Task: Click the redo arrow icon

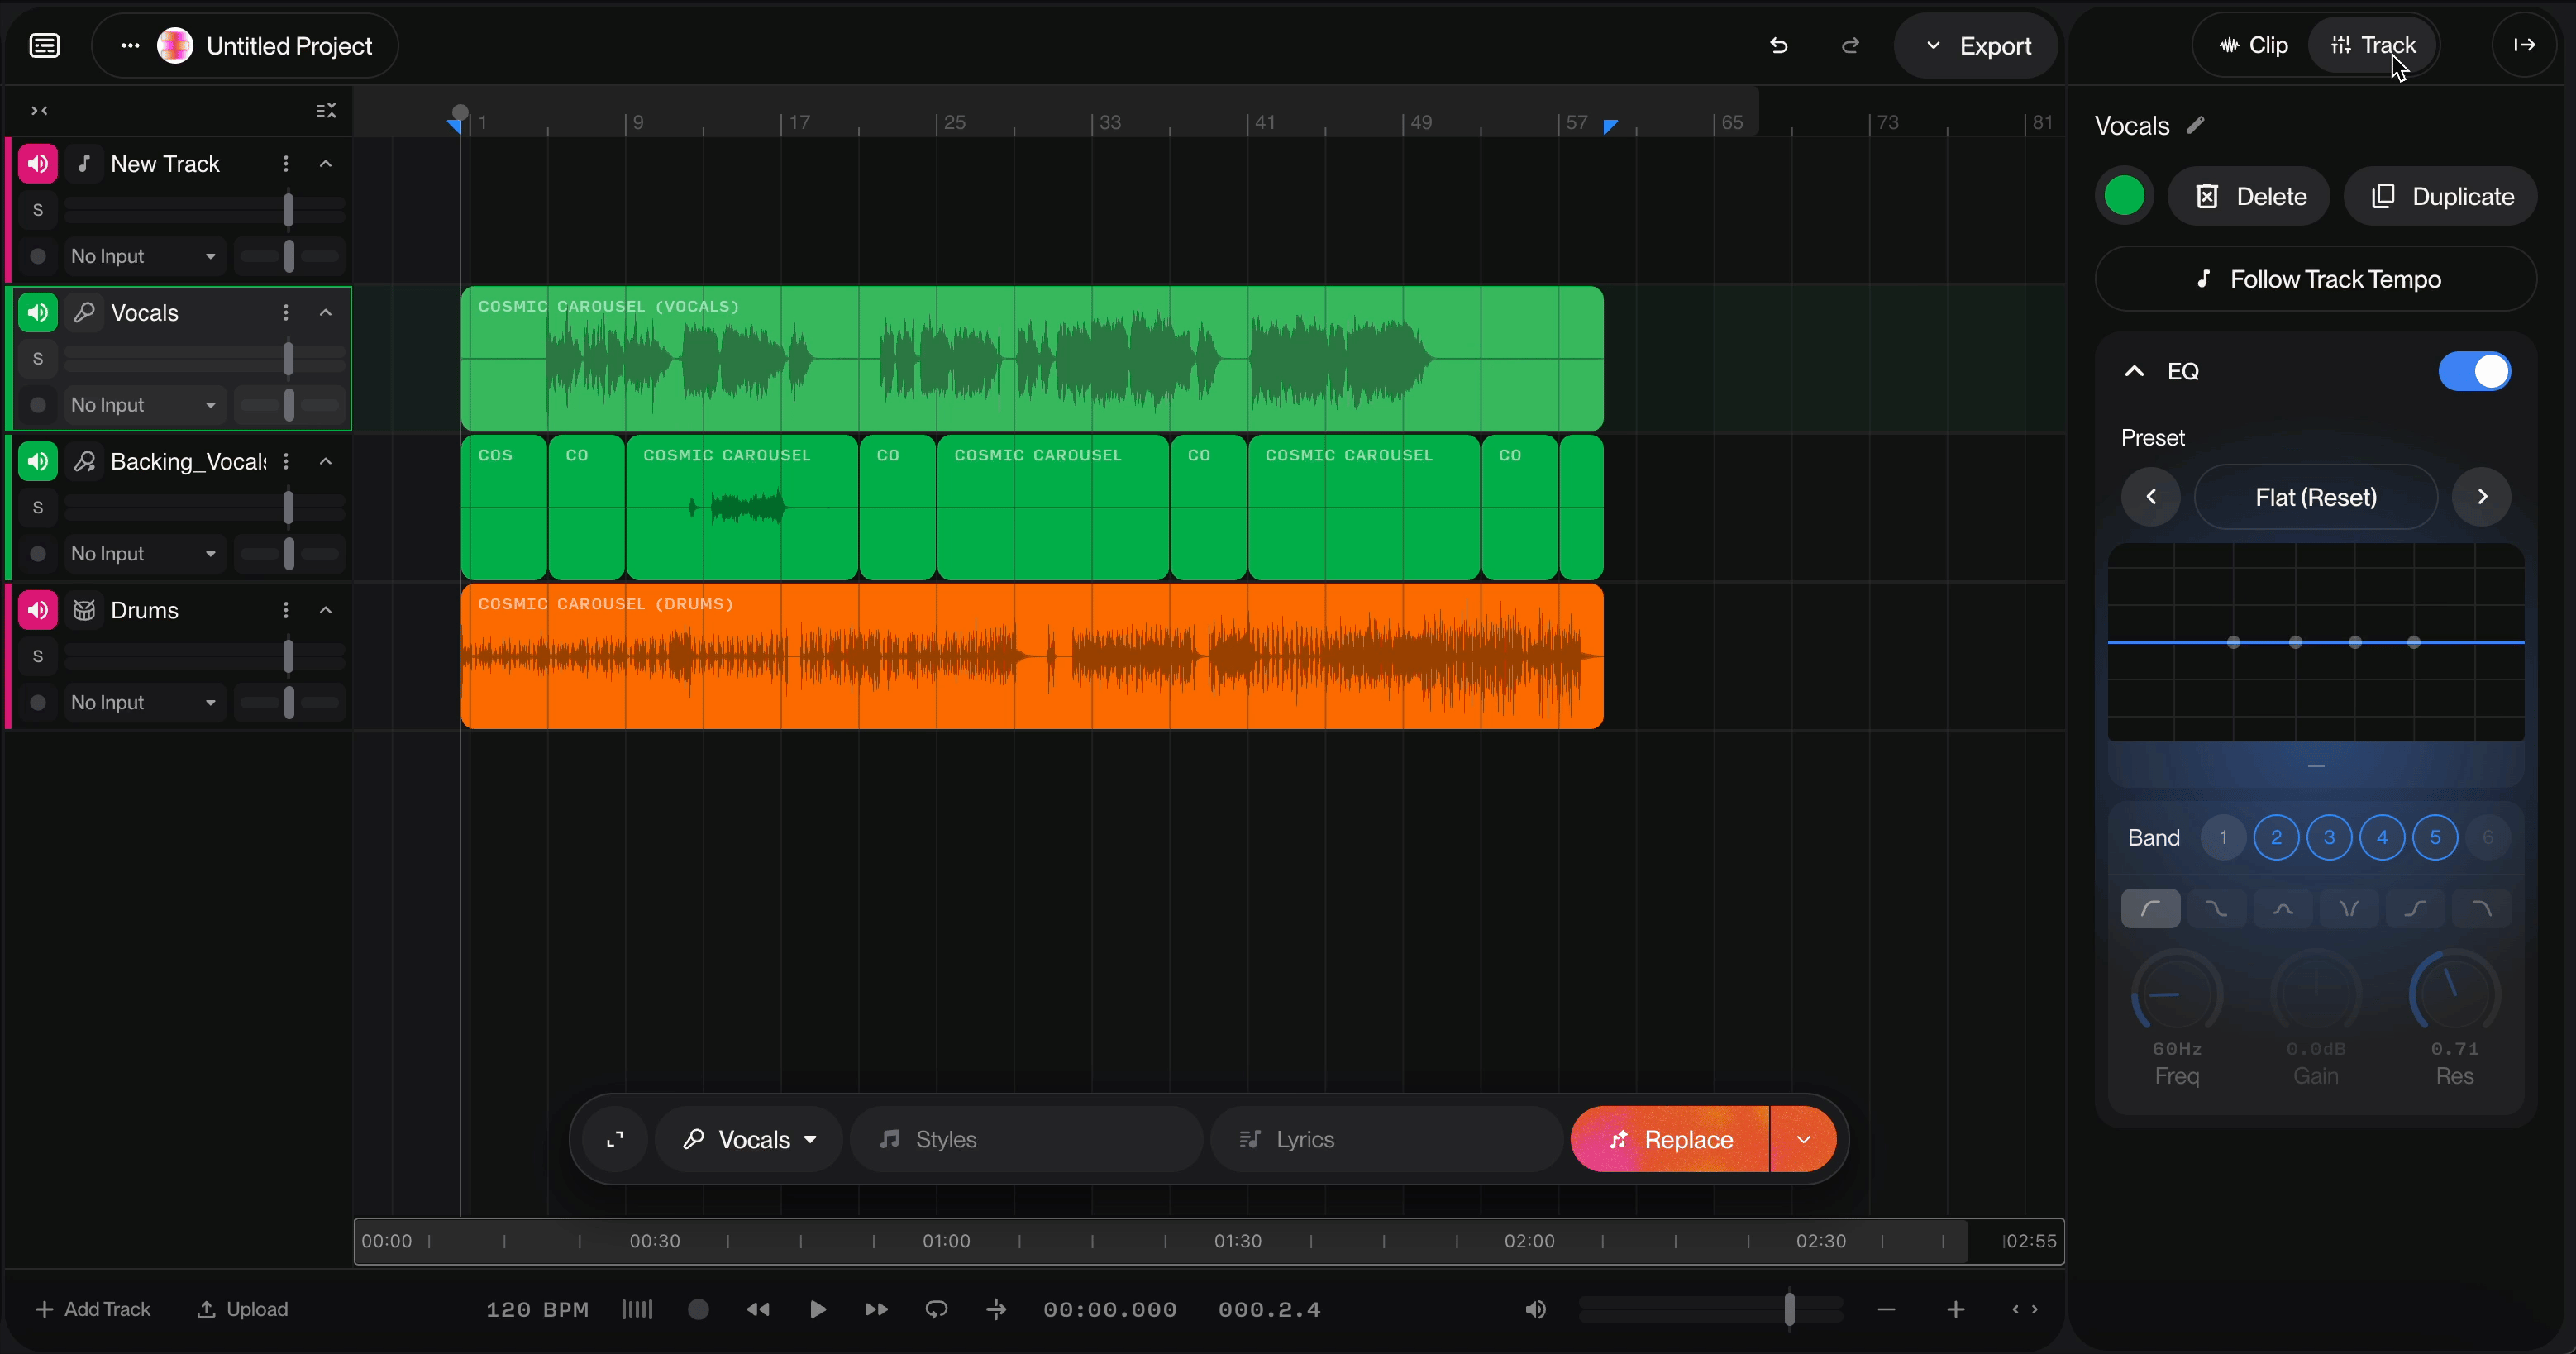Action: (1850, 46)
